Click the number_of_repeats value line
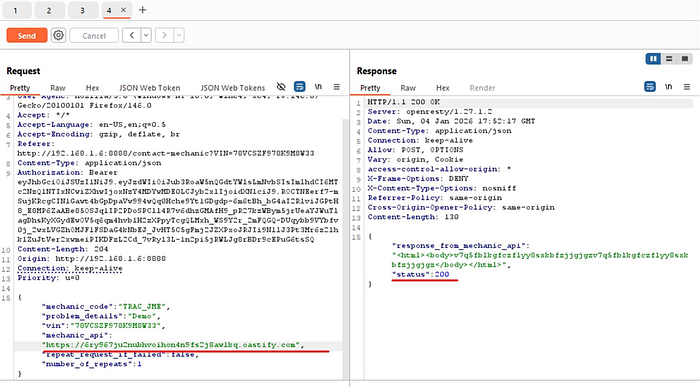Viewport: 700px width, 387px height. click(x=92, y=364)
